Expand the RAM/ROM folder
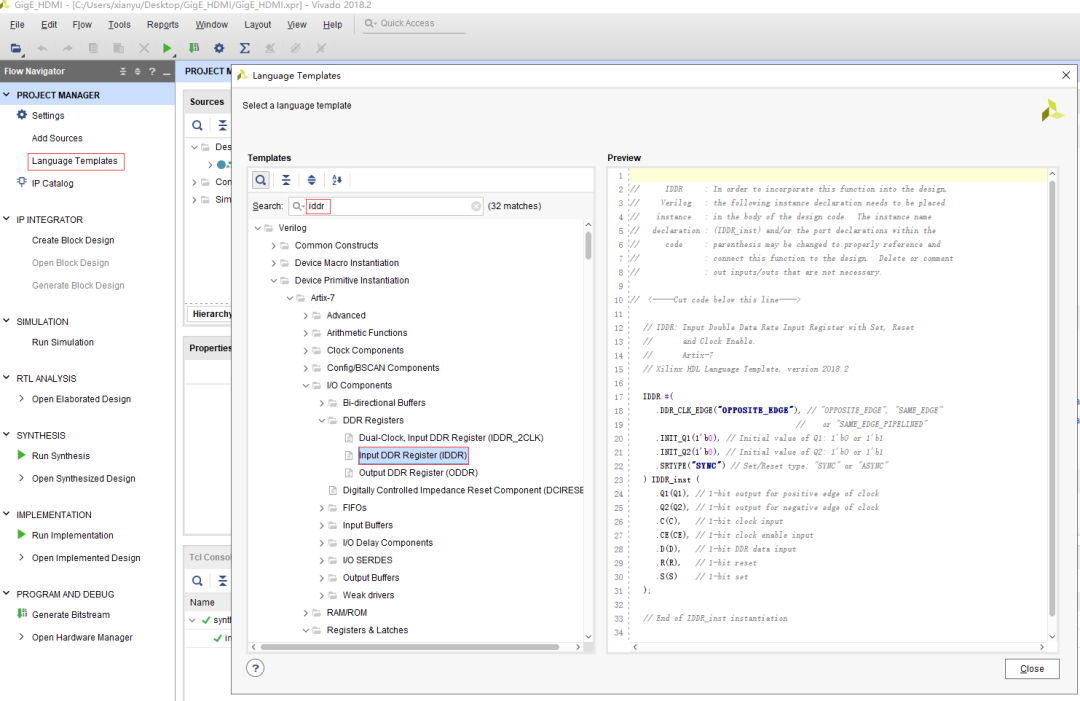 [x=305, y=613]
